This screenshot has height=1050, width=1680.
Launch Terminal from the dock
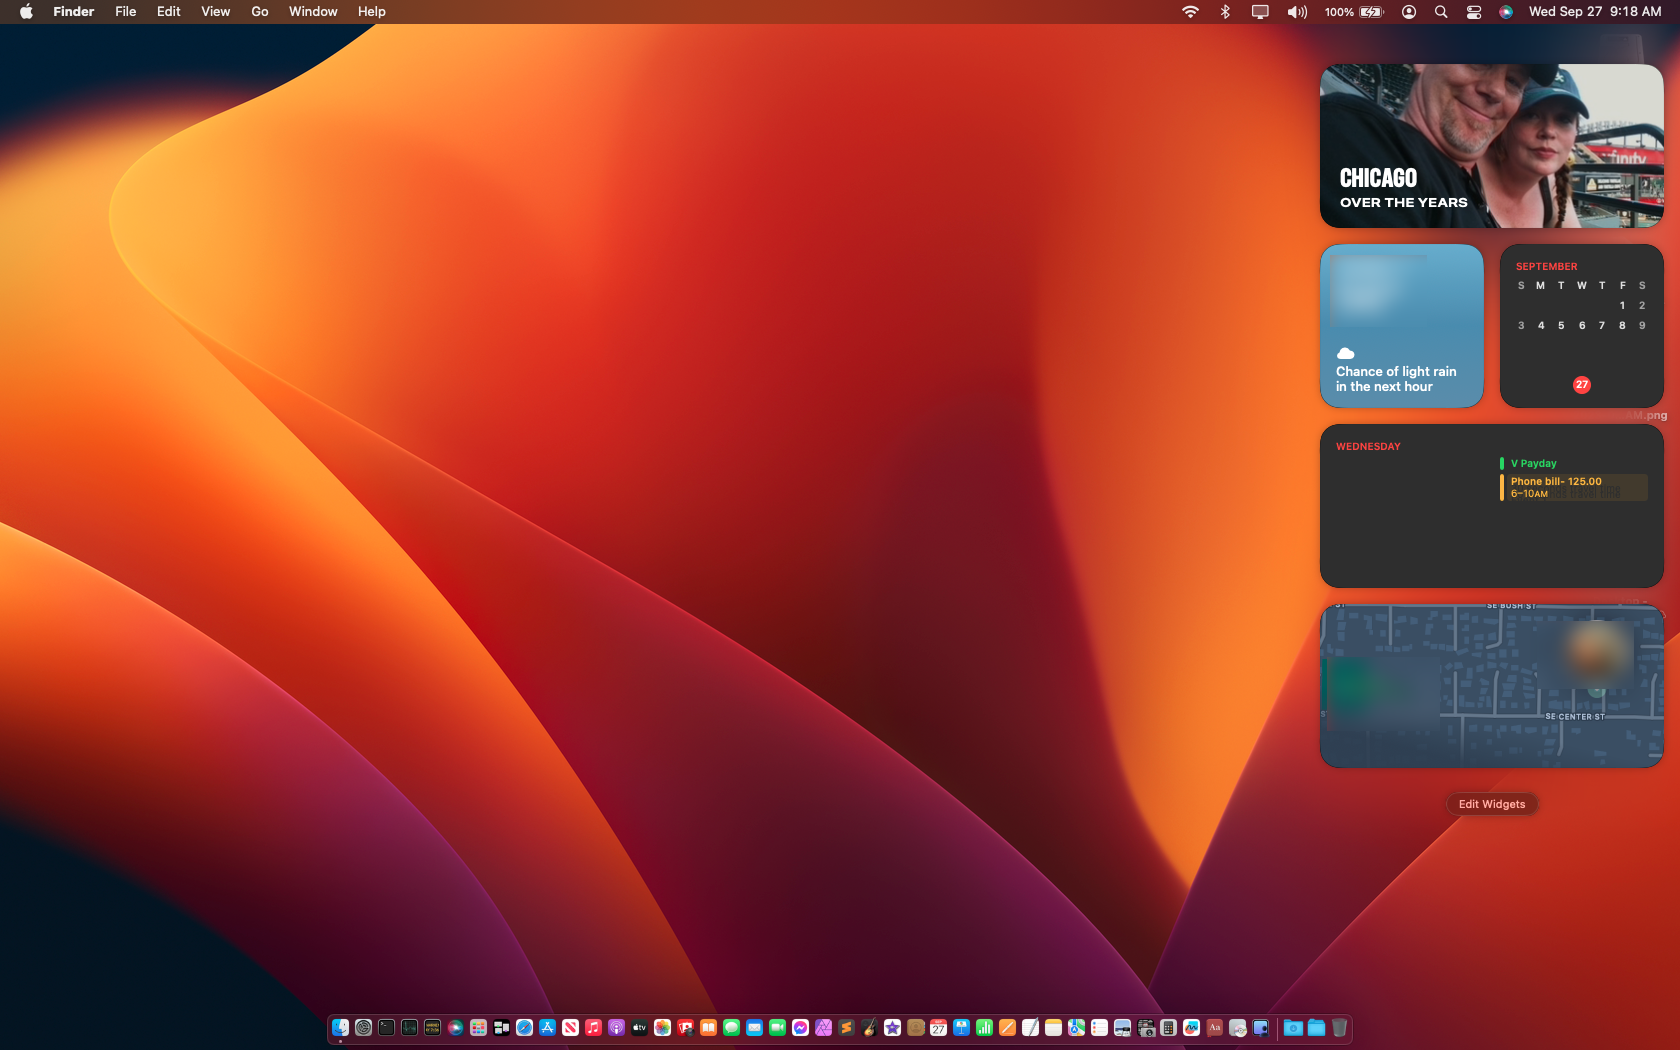(x=386, y=1027)
